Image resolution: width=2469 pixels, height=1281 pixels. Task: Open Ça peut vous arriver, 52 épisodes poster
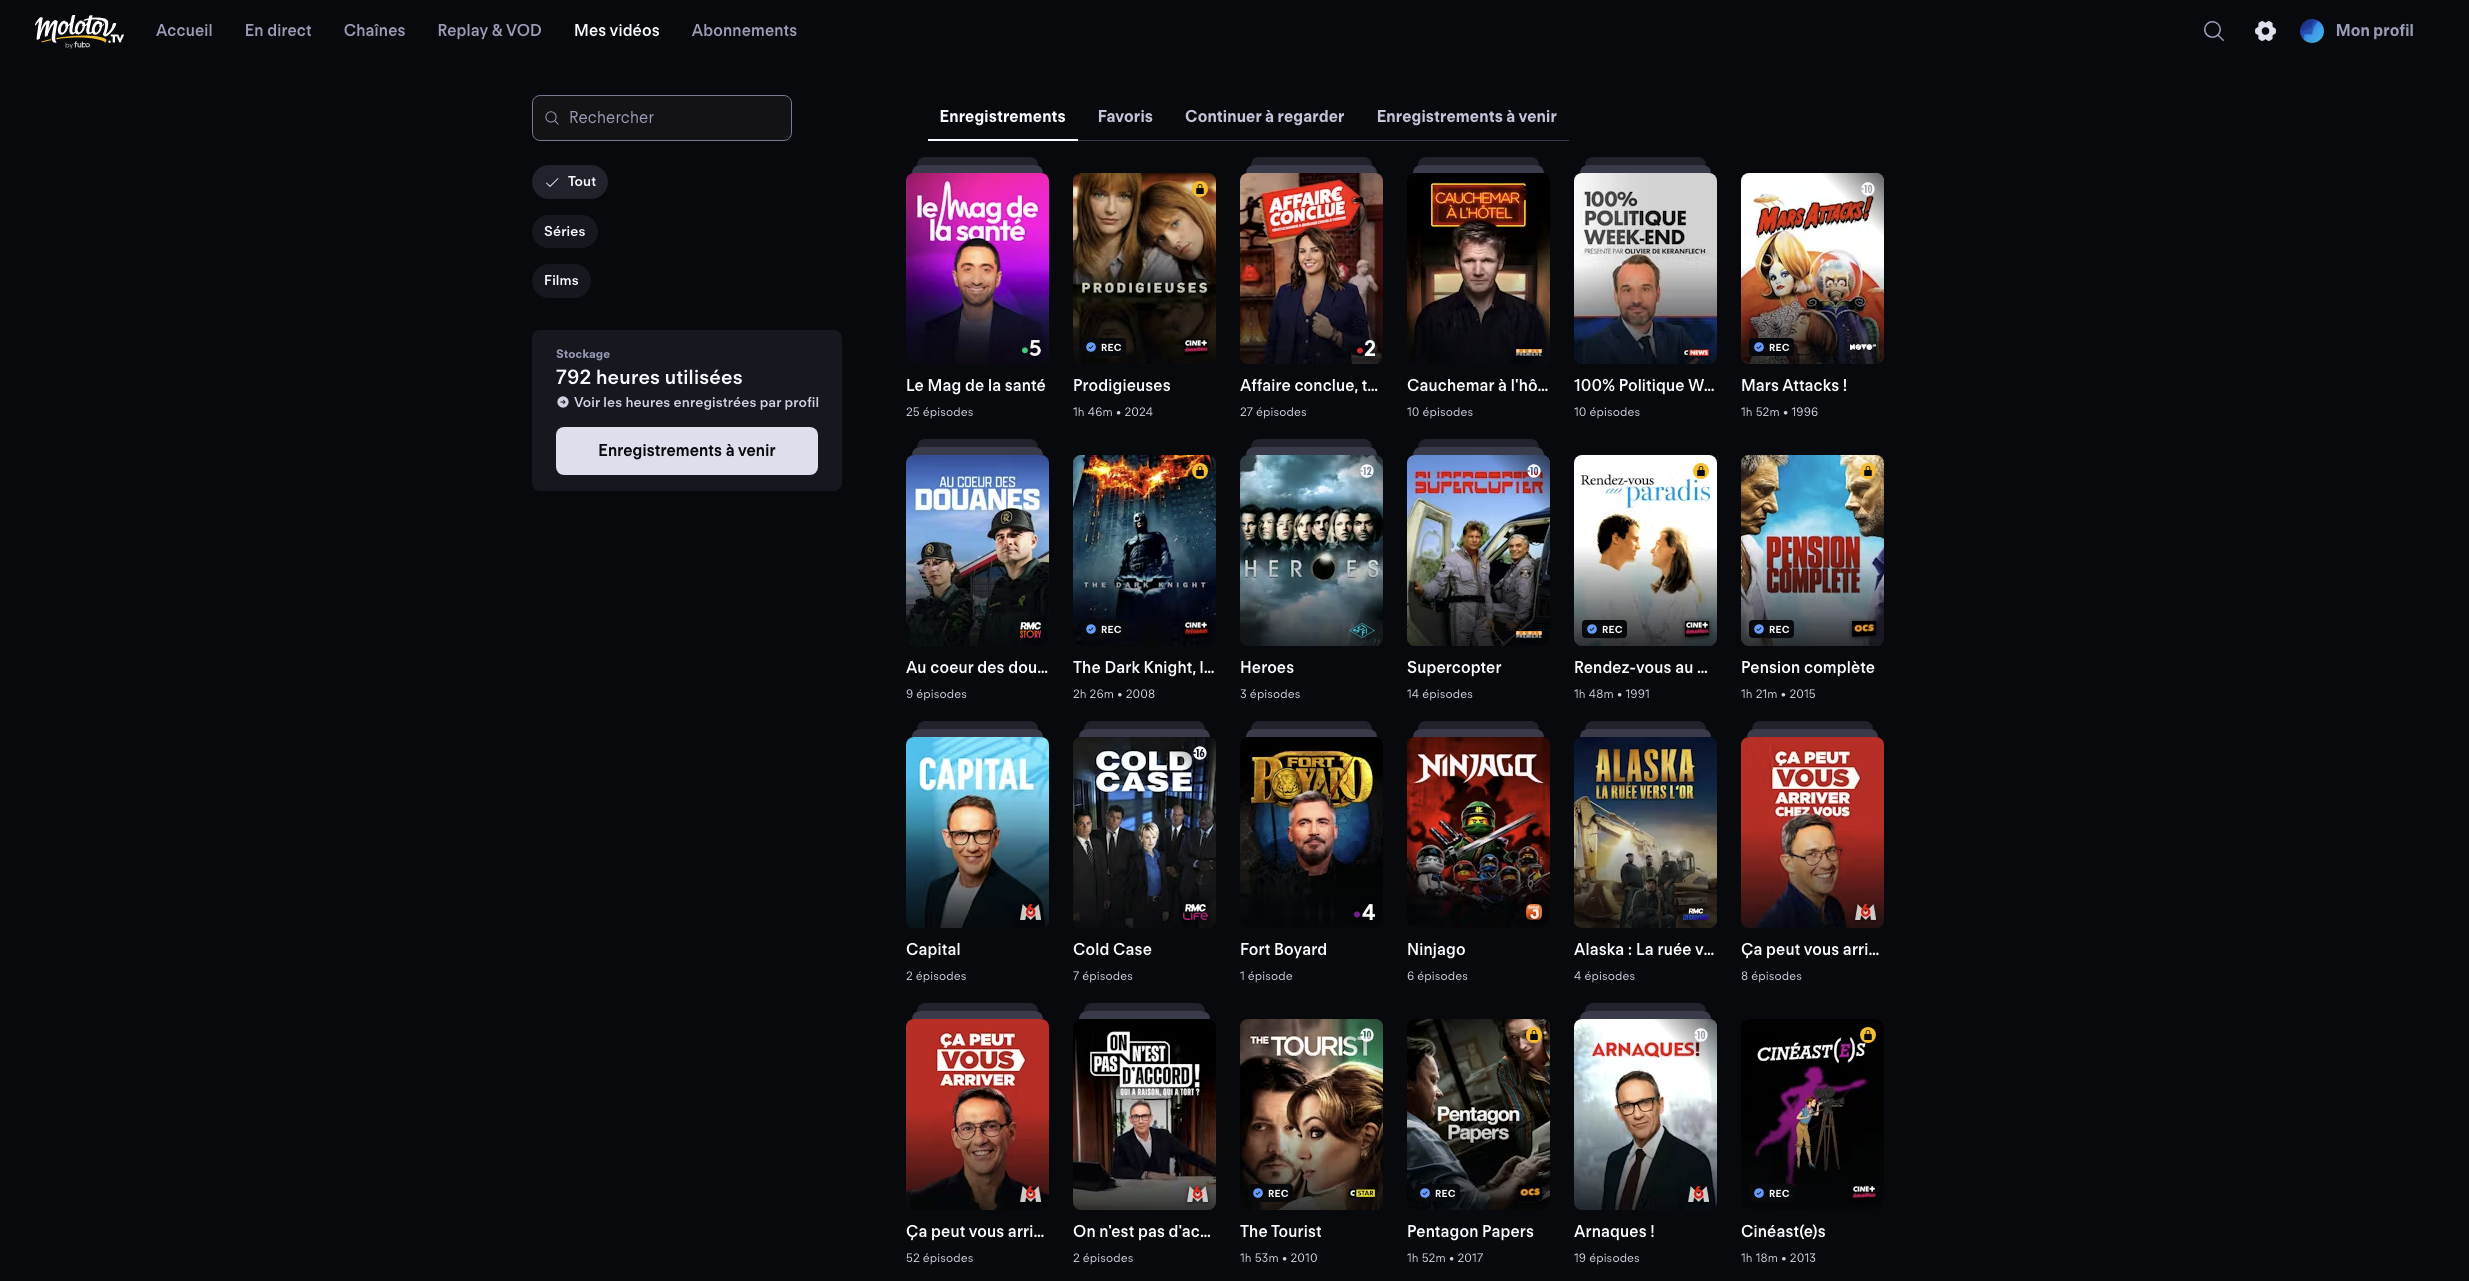pyautogui.click(x=977, y=1114)
